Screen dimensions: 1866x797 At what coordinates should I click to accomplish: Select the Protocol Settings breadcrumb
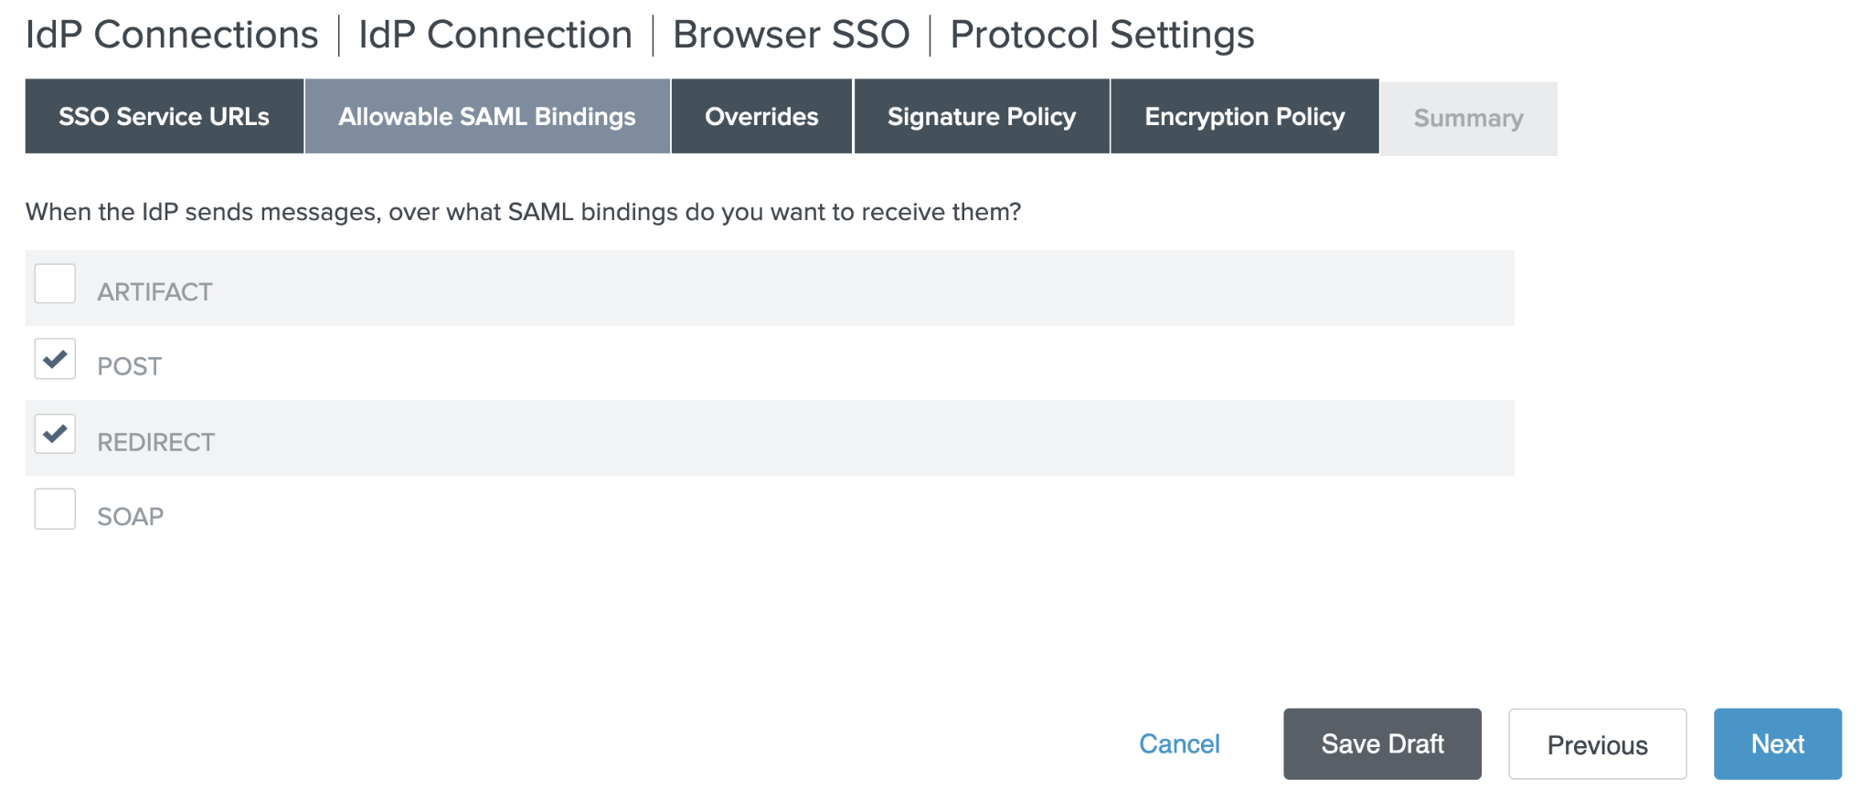(x=1101, y=35)
